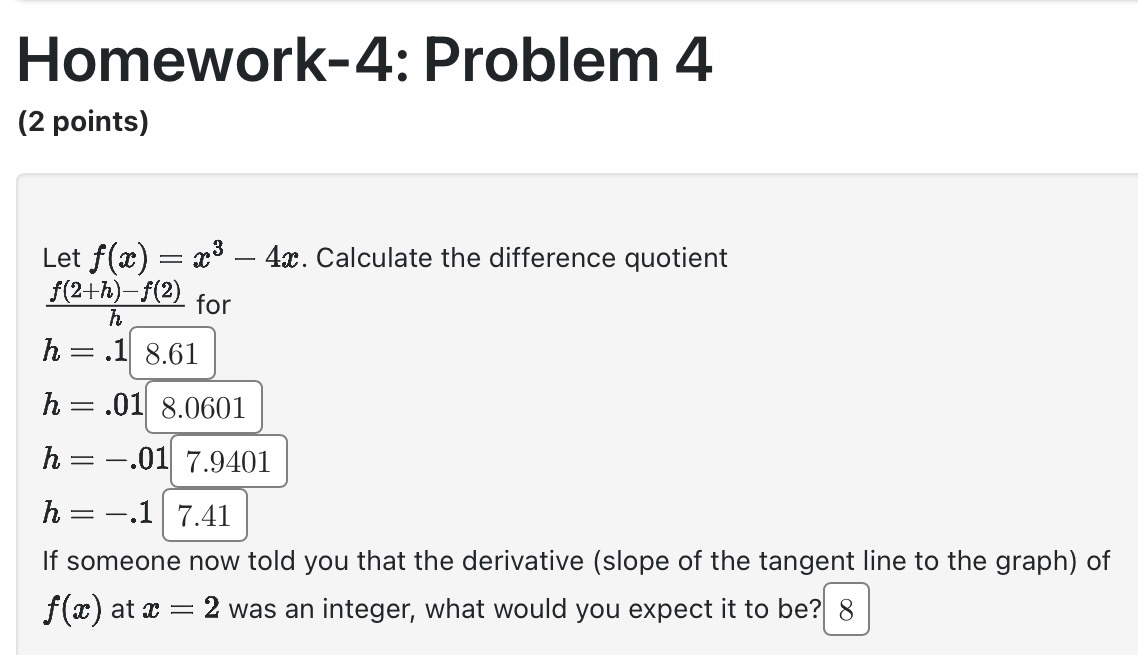Click the answer box containing 8.61
This screenshot has width=1138, height=655.
click(172, 353)
